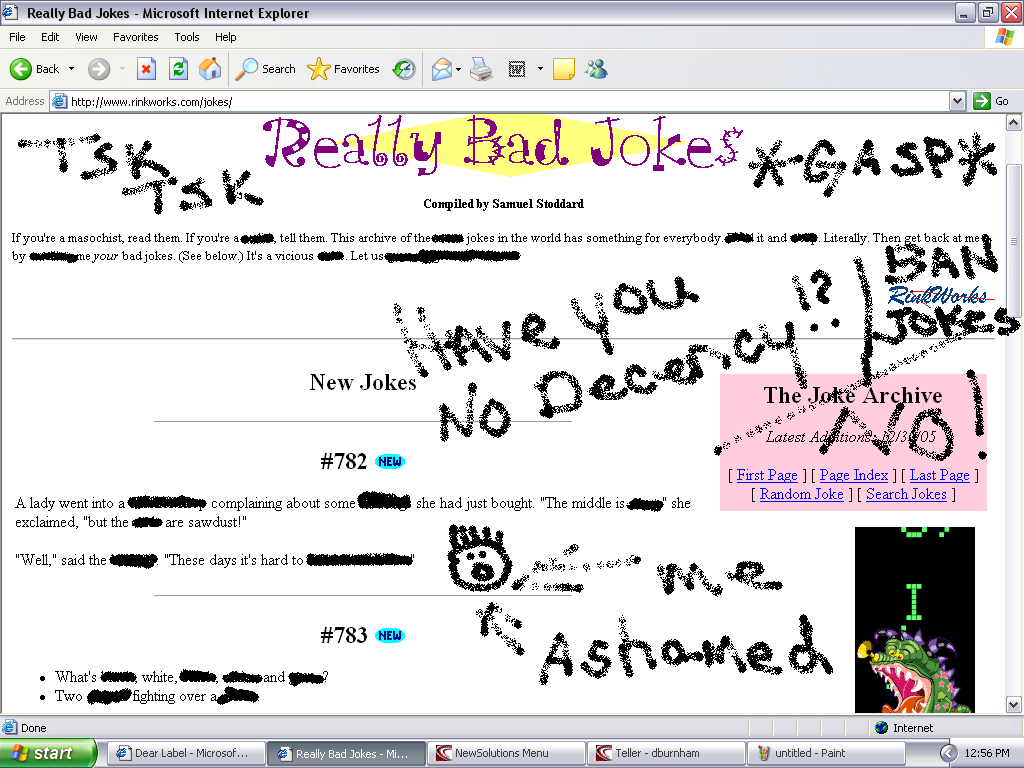The width and height of the screenshot is (1024, 768).
Task: Click the 12:56 PM system clock
Action: point(987,753)
